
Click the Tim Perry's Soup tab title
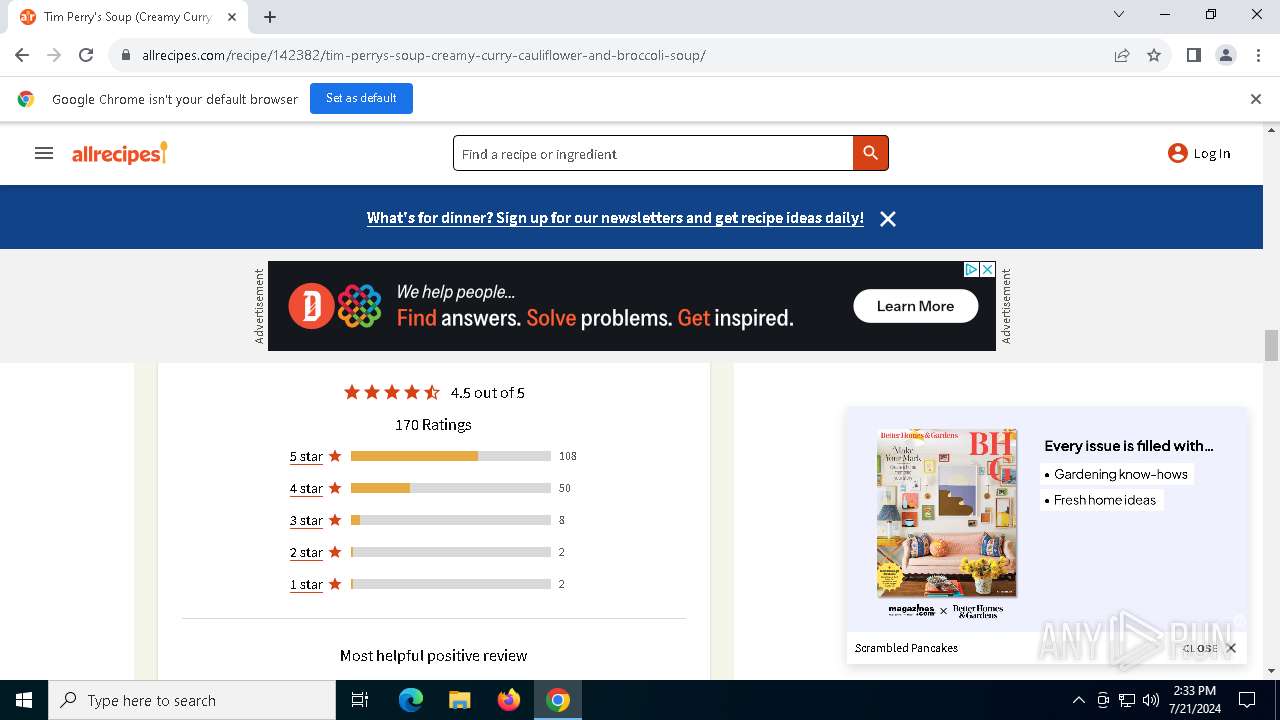pos(128,16)
